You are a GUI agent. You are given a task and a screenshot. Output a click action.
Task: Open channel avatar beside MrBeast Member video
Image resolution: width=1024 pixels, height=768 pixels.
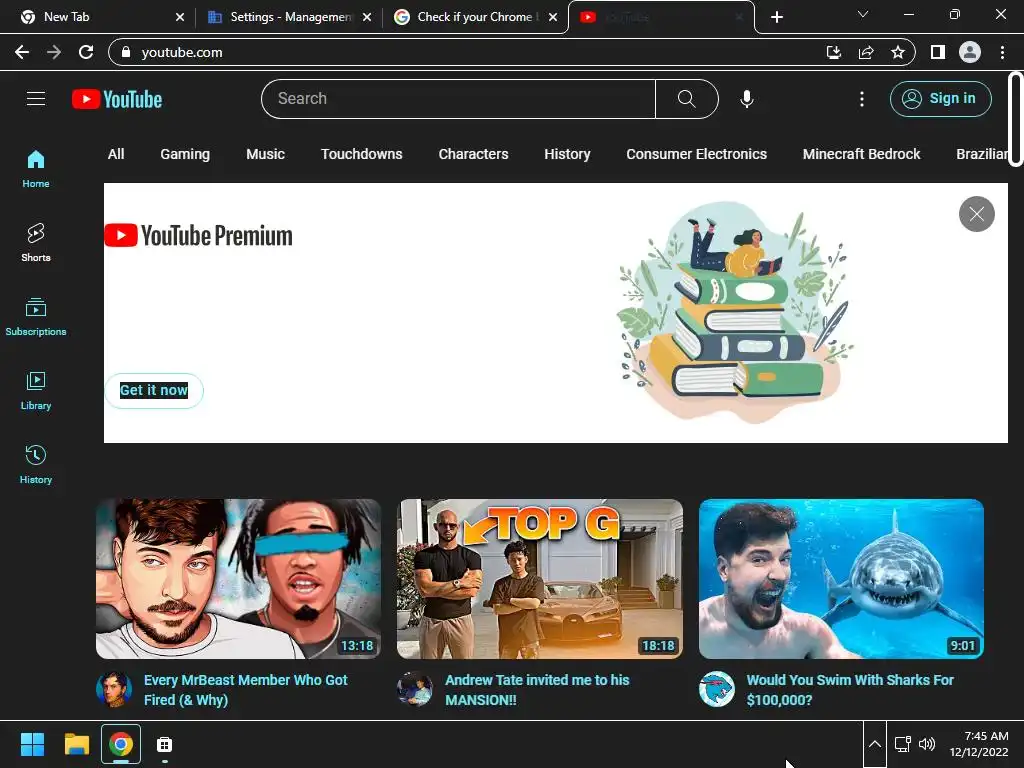pos(114,690)
